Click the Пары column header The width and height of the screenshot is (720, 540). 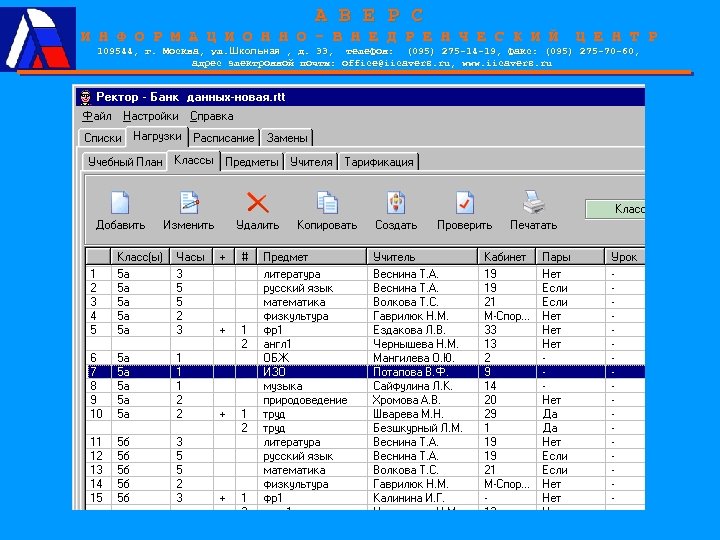(x=570, y=257)
